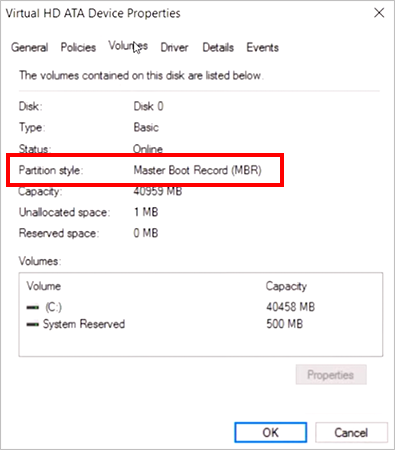Click the Online status value
395x450 pixels.
[x=148, y=149]
